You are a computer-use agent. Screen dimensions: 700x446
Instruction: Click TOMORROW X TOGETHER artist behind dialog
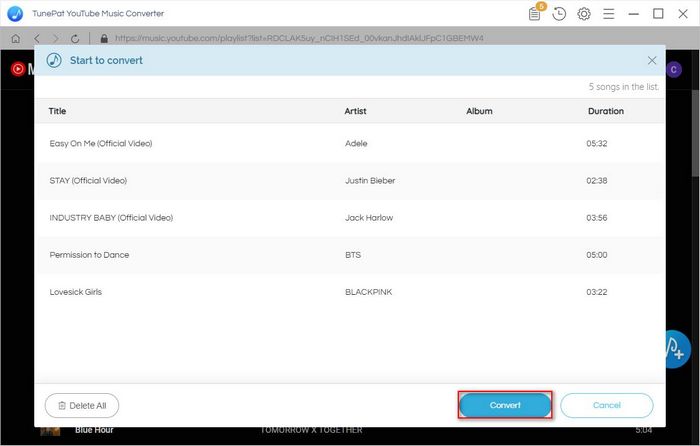(x=311, y=430)
